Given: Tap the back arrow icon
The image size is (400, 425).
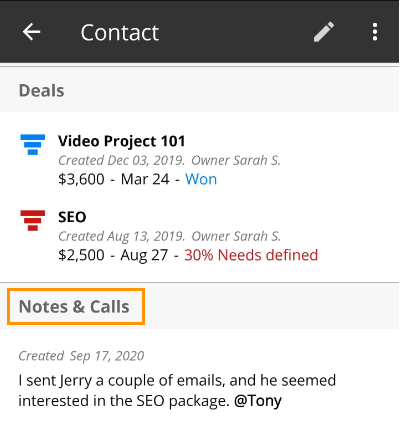Looking at the screenshot, I should pyautogui.click(x=31, y=32).
